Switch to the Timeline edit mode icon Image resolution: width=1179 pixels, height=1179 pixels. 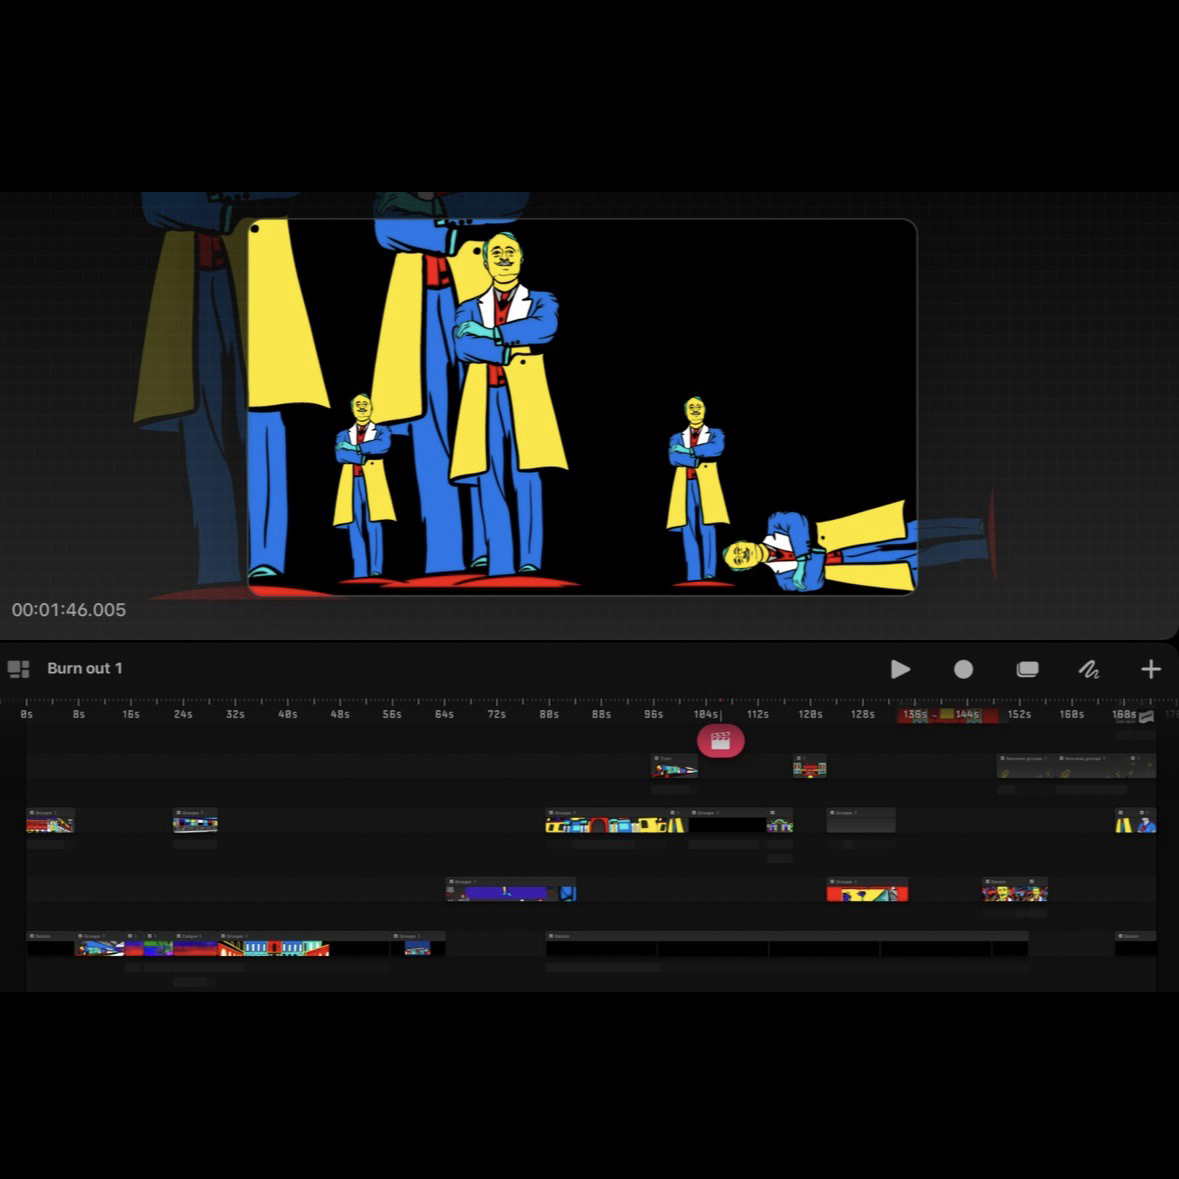coord(1027,669)
